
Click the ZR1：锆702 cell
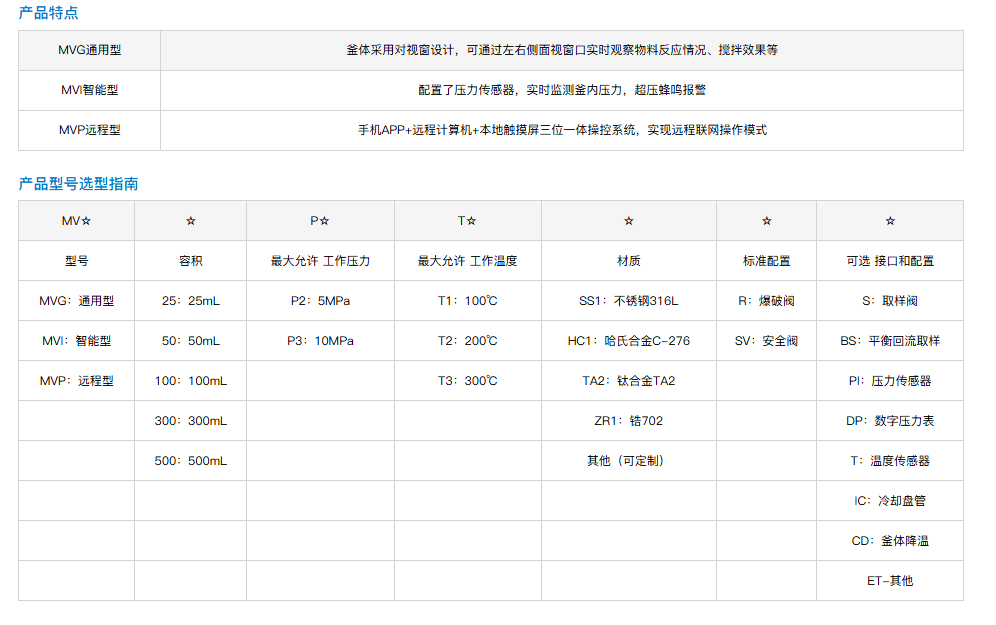[x=629, y=421]
